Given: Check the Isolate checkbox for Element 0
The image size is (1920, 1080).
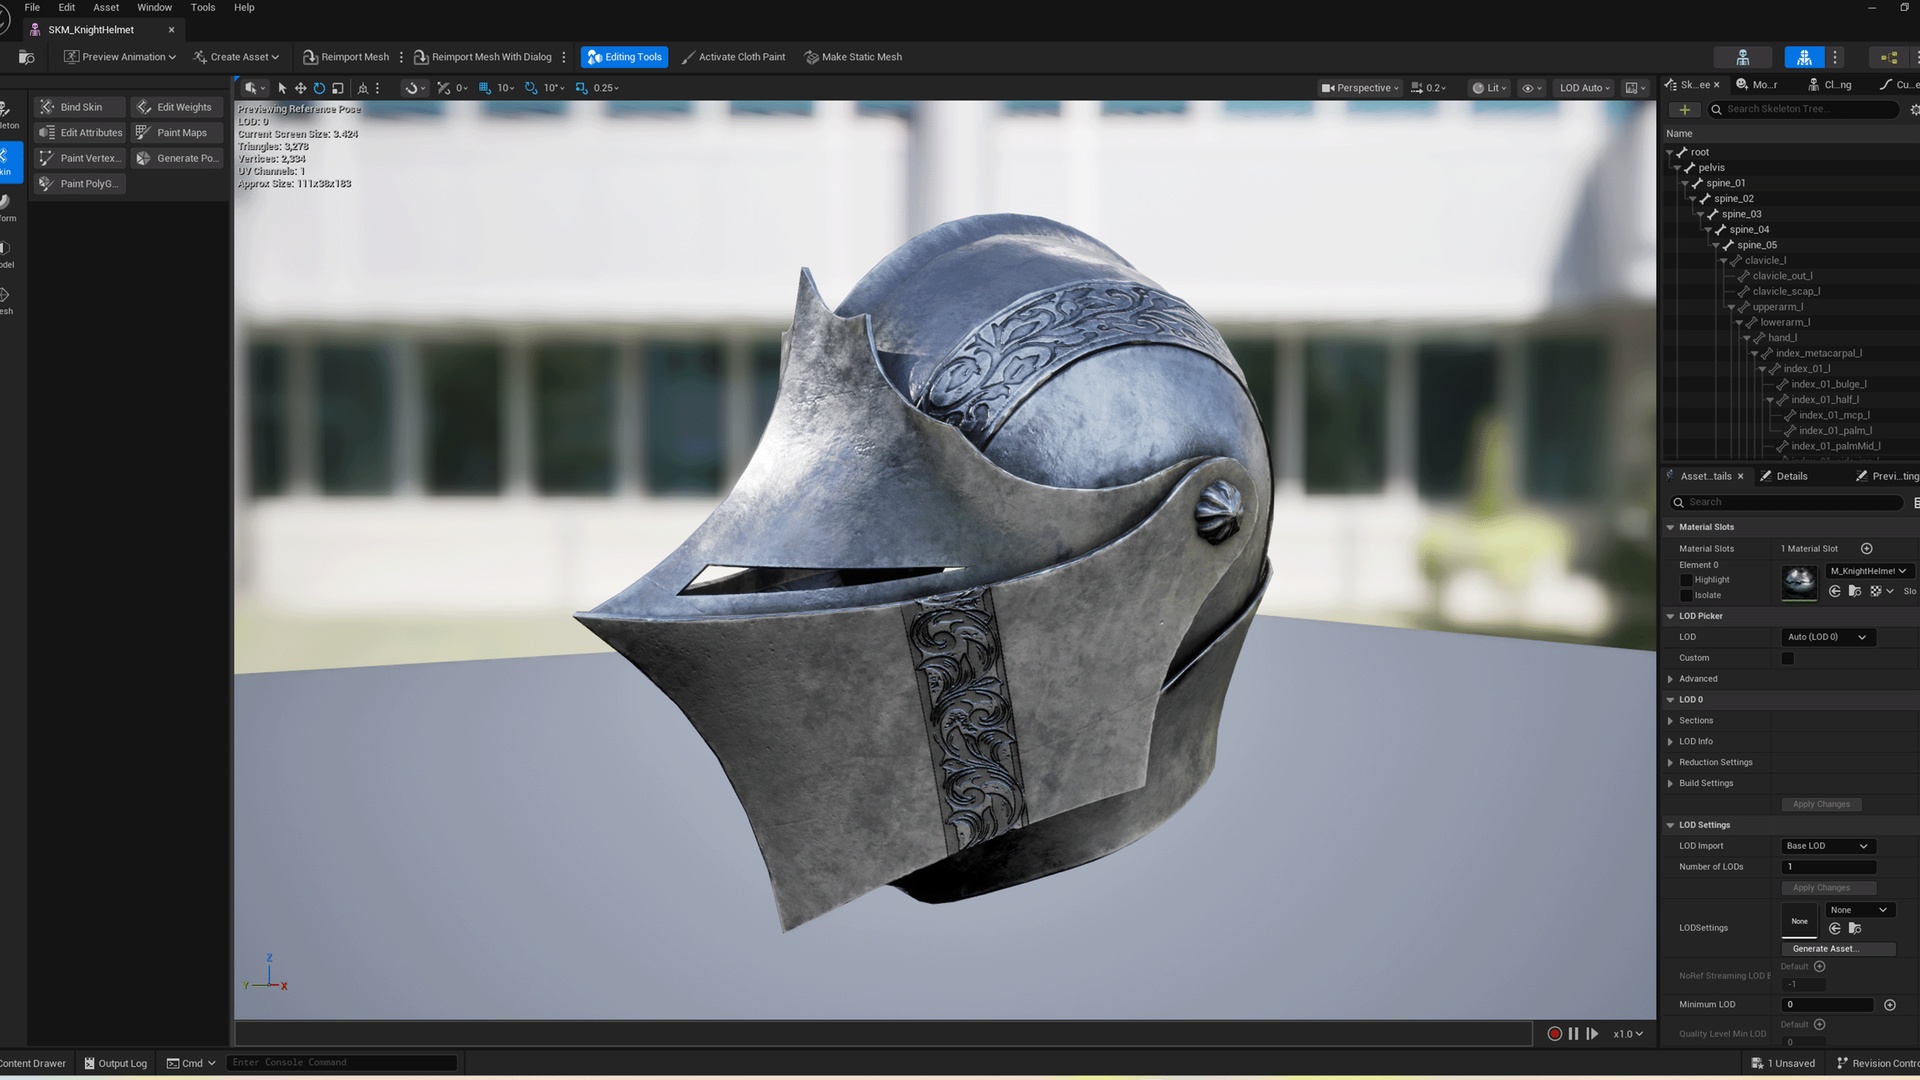Looking at the screenshot, I should [1686, 595].
